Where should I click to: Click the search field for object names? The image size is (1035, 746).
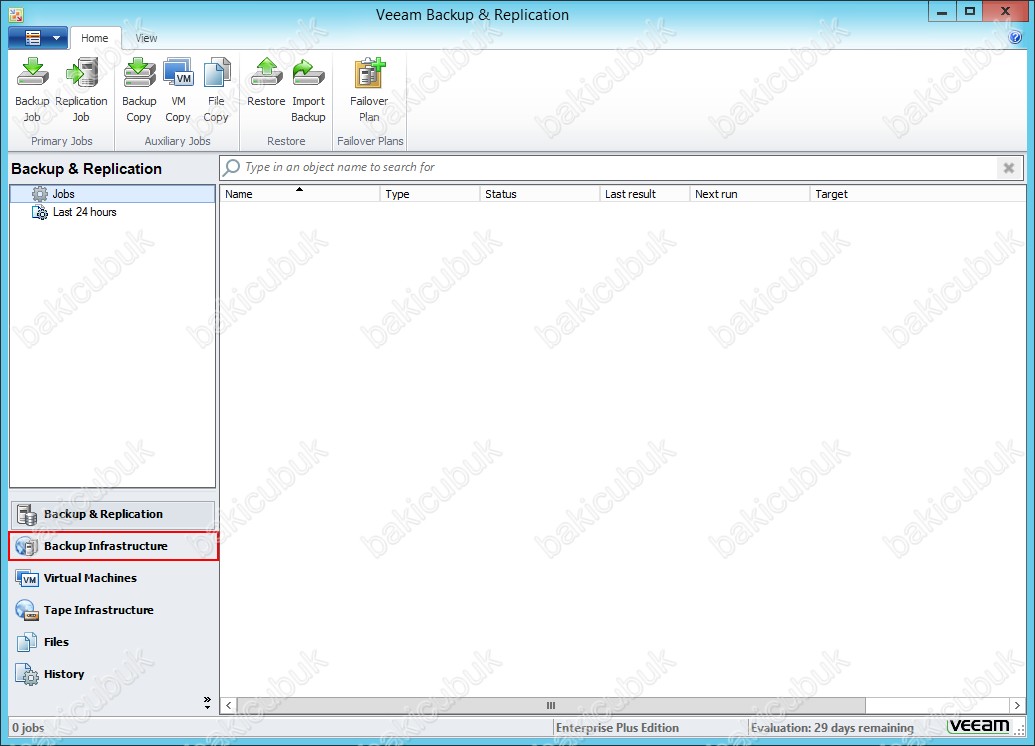point(619,168)
